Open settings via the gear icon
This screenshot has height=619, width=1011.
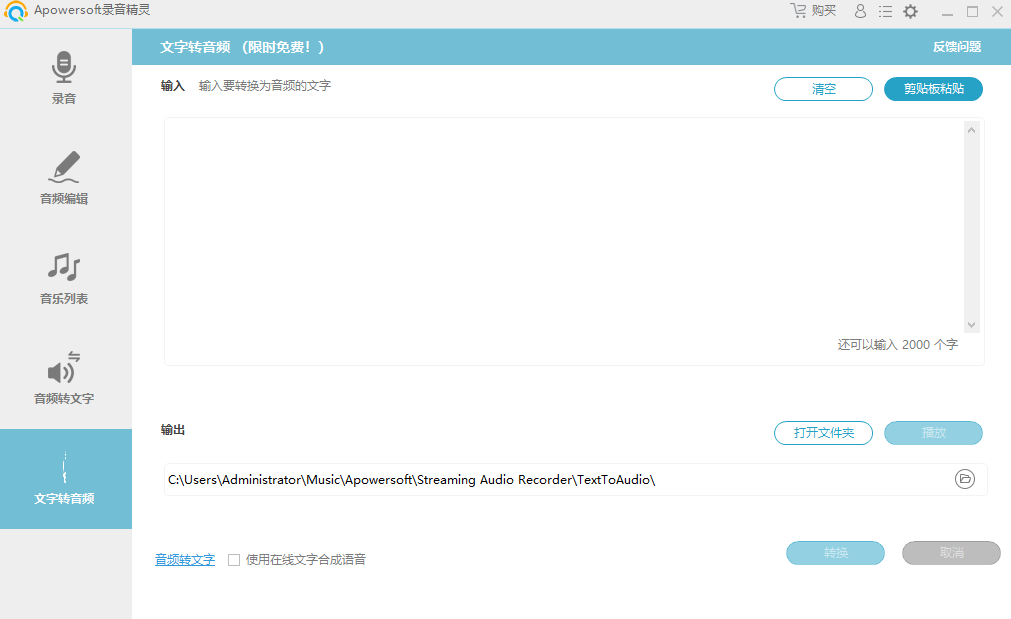(x=910, y=11)
